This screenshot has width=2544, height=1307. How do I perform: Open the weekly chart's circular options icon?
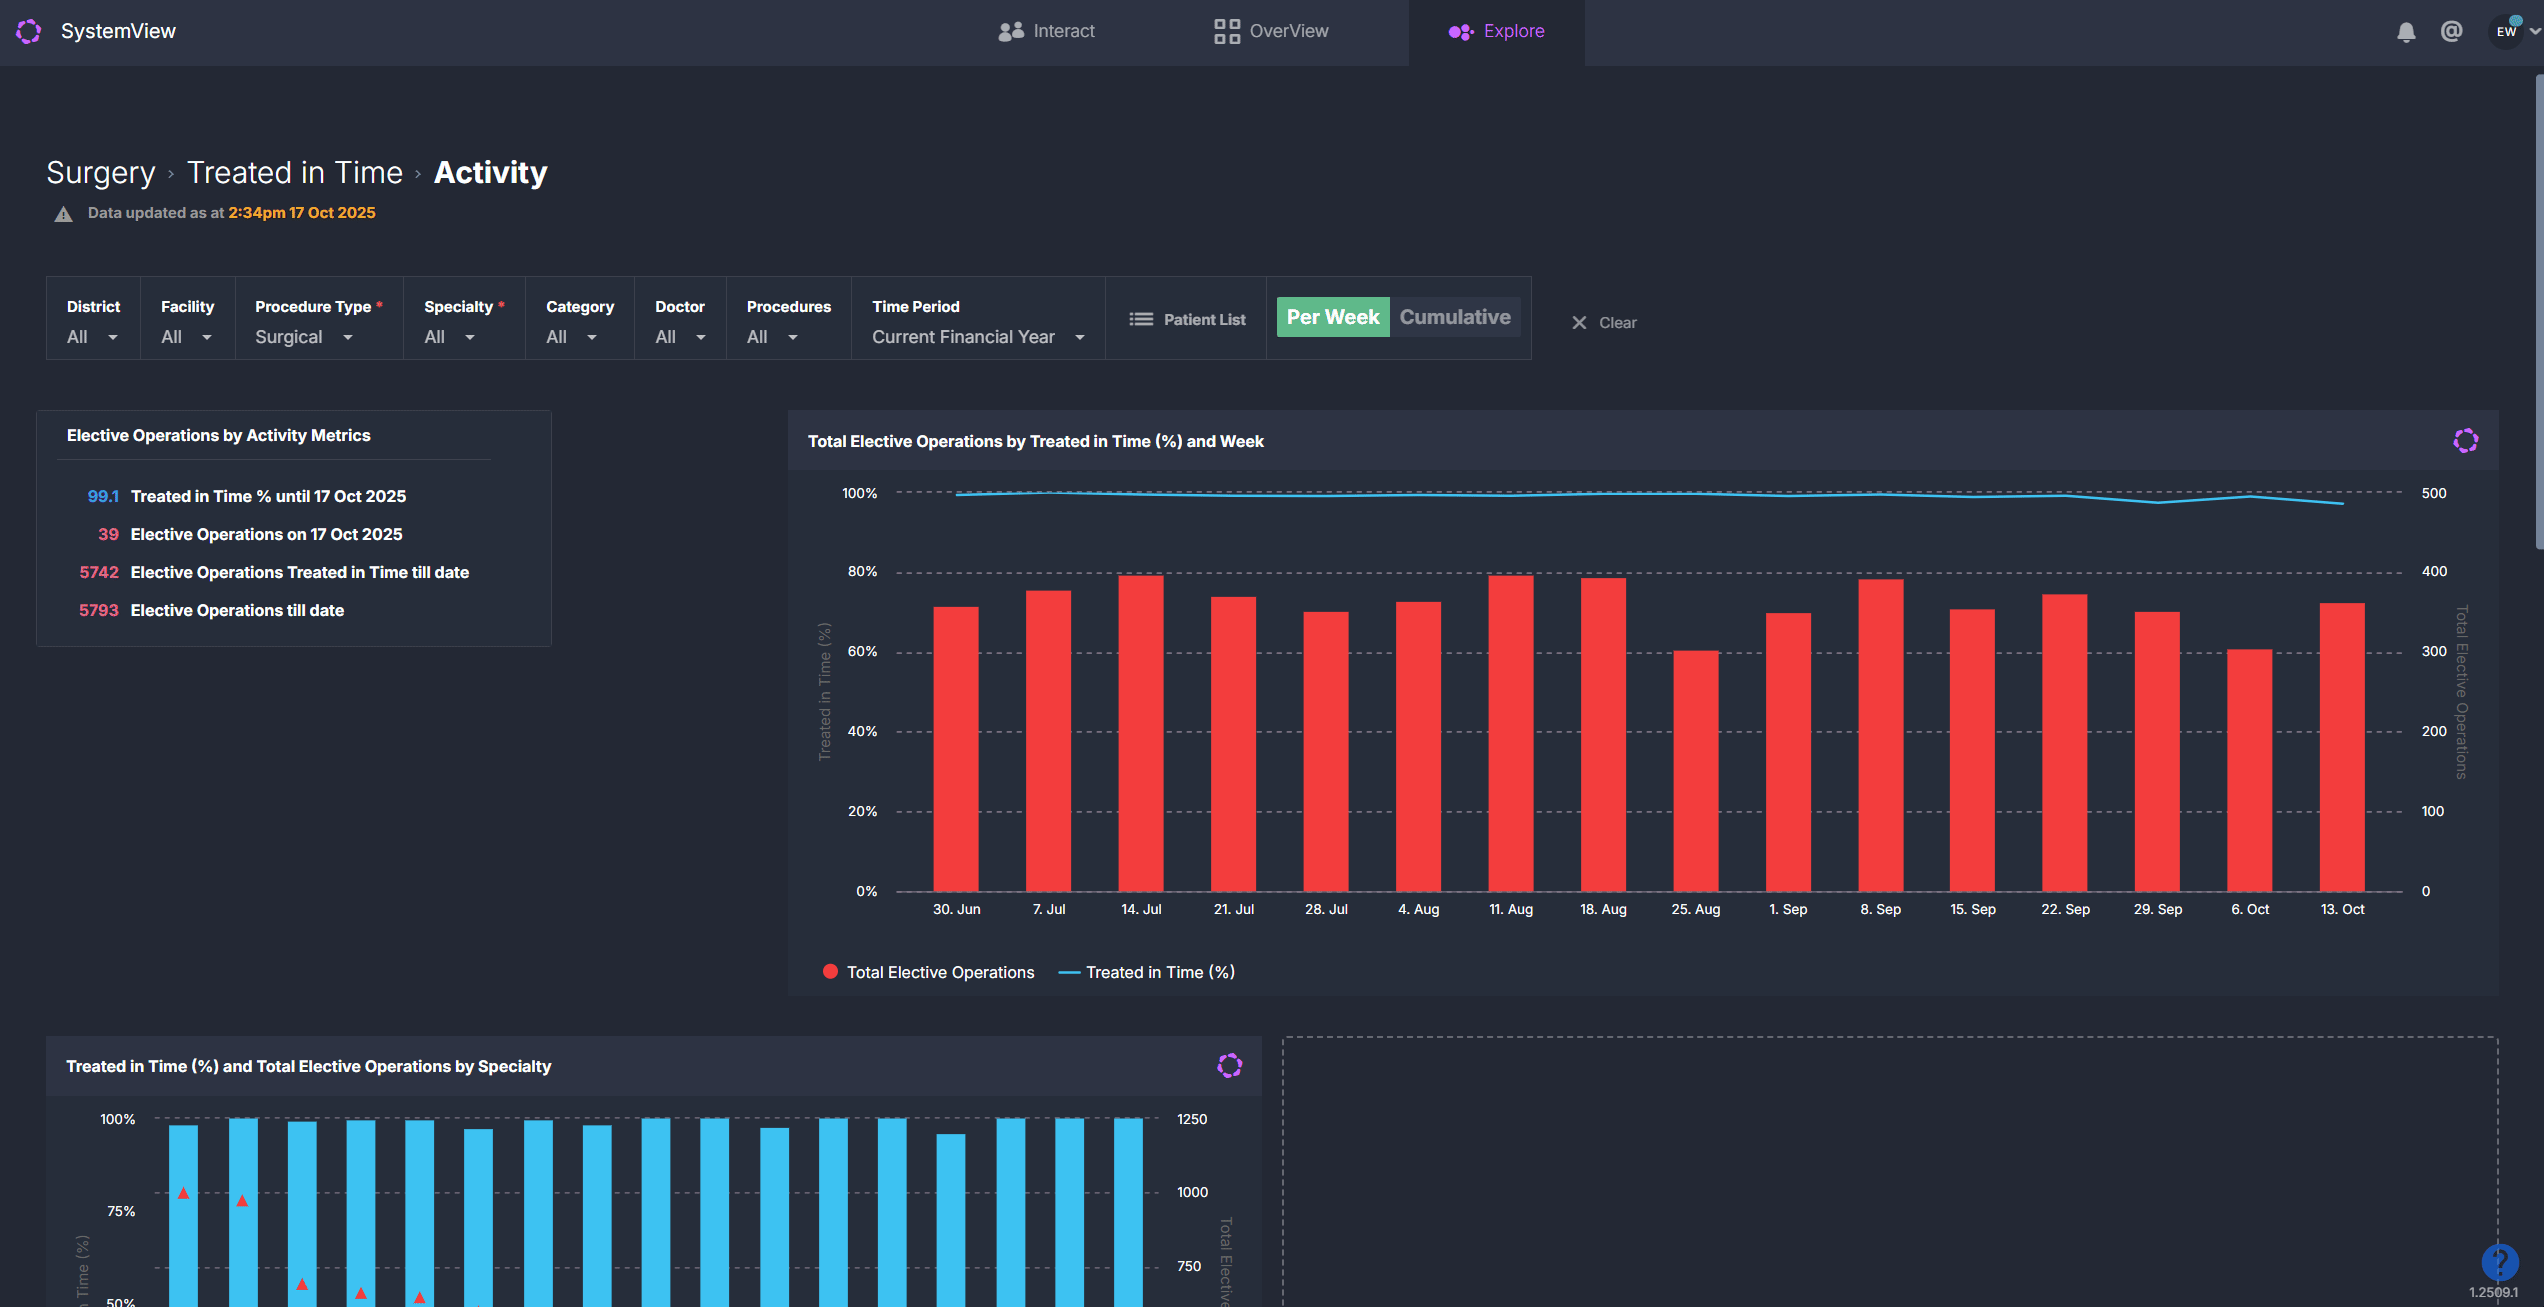2465,441
